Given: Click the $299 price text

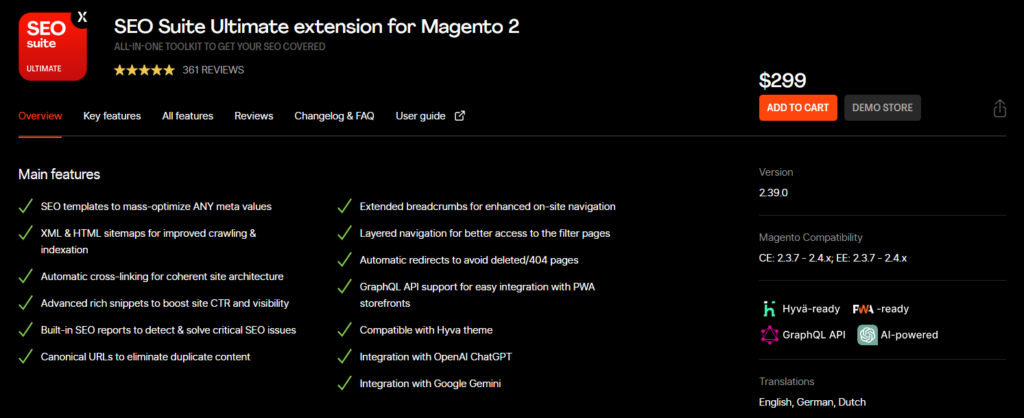Looking at the screenshot, I should pyautogui.click(x=783, y=81).
